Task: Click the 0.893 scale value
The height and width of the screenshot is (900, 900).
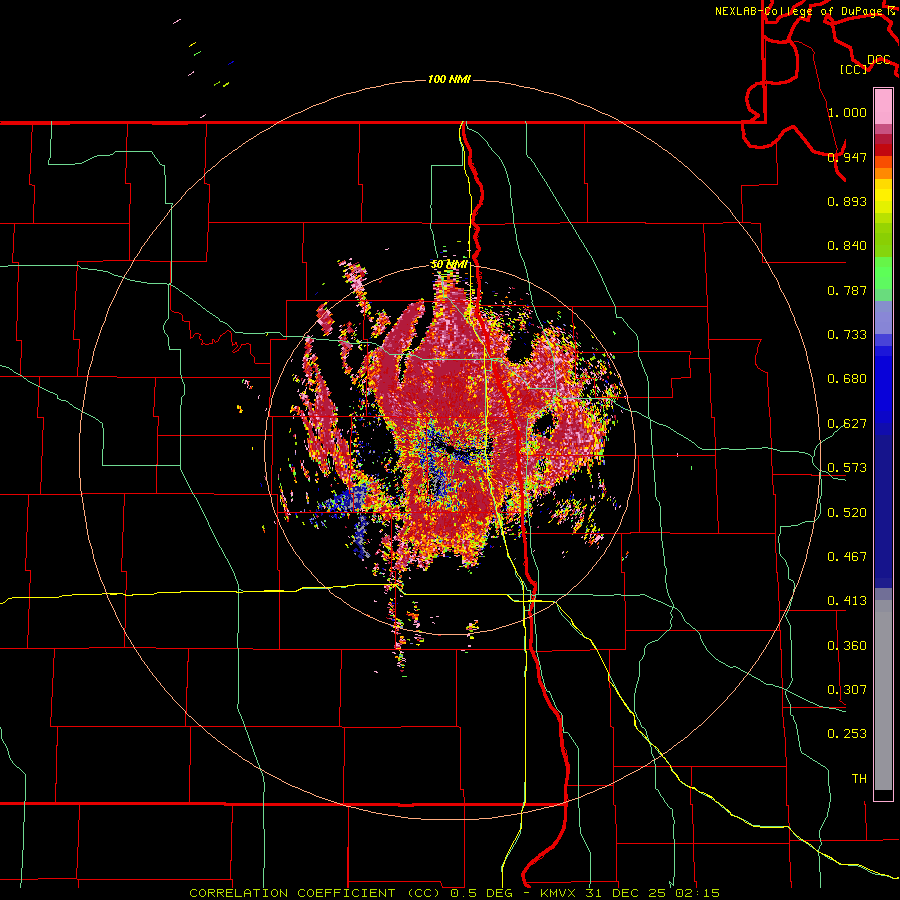Action: coord(847,201)
